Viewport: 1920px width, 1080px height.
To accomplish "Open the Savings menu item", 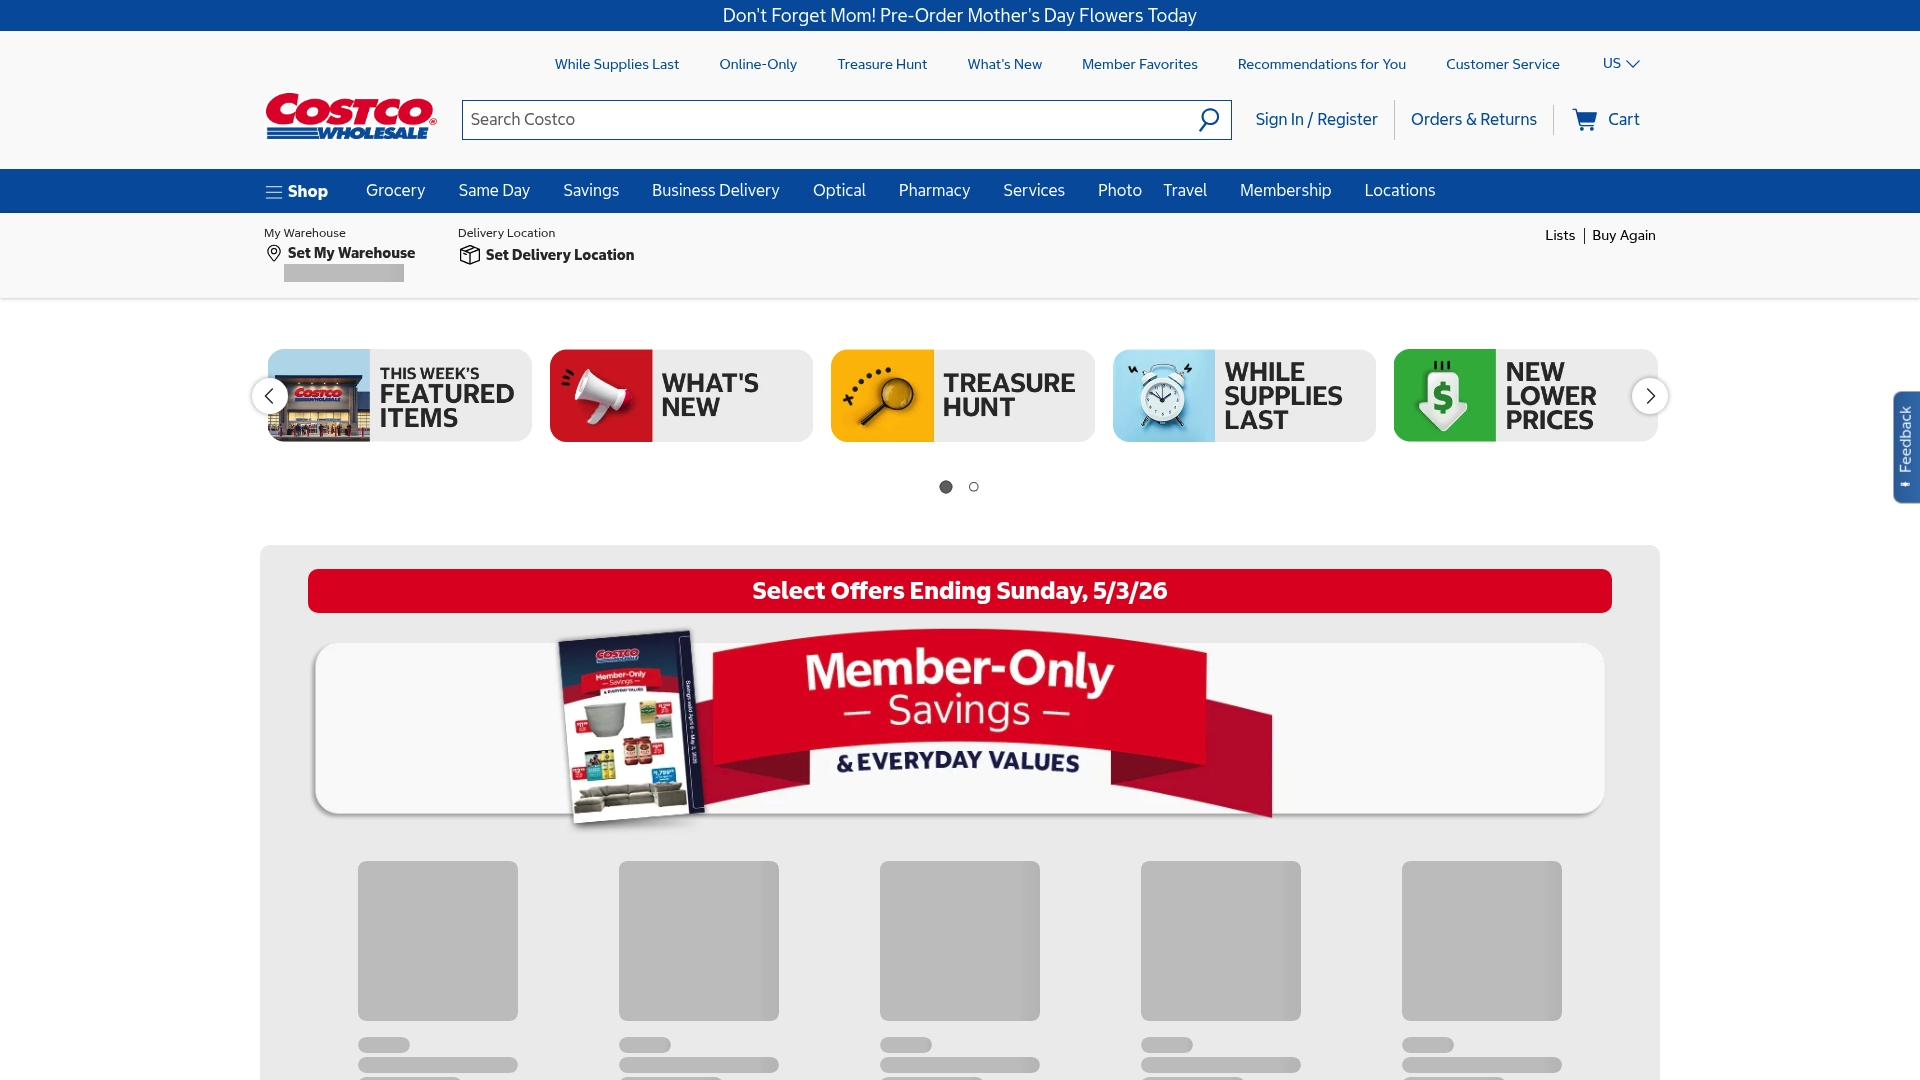I will pyautogui.click(x=591, y=191).
